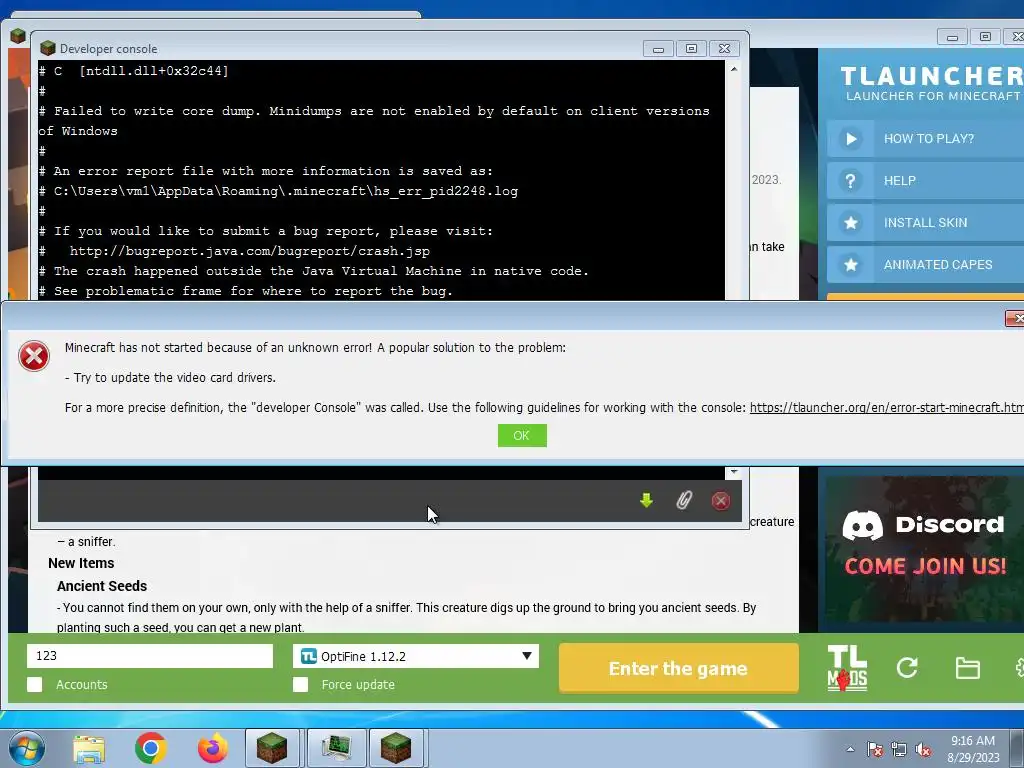The image size is (1024, 768).
Task: Click the Ancient Seeds heading
Action: click(102, 586)
